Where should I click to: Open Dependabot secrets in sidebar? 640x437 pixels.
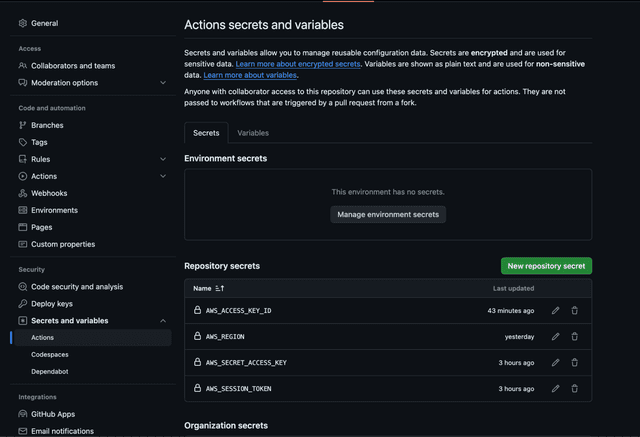(50, 372)
